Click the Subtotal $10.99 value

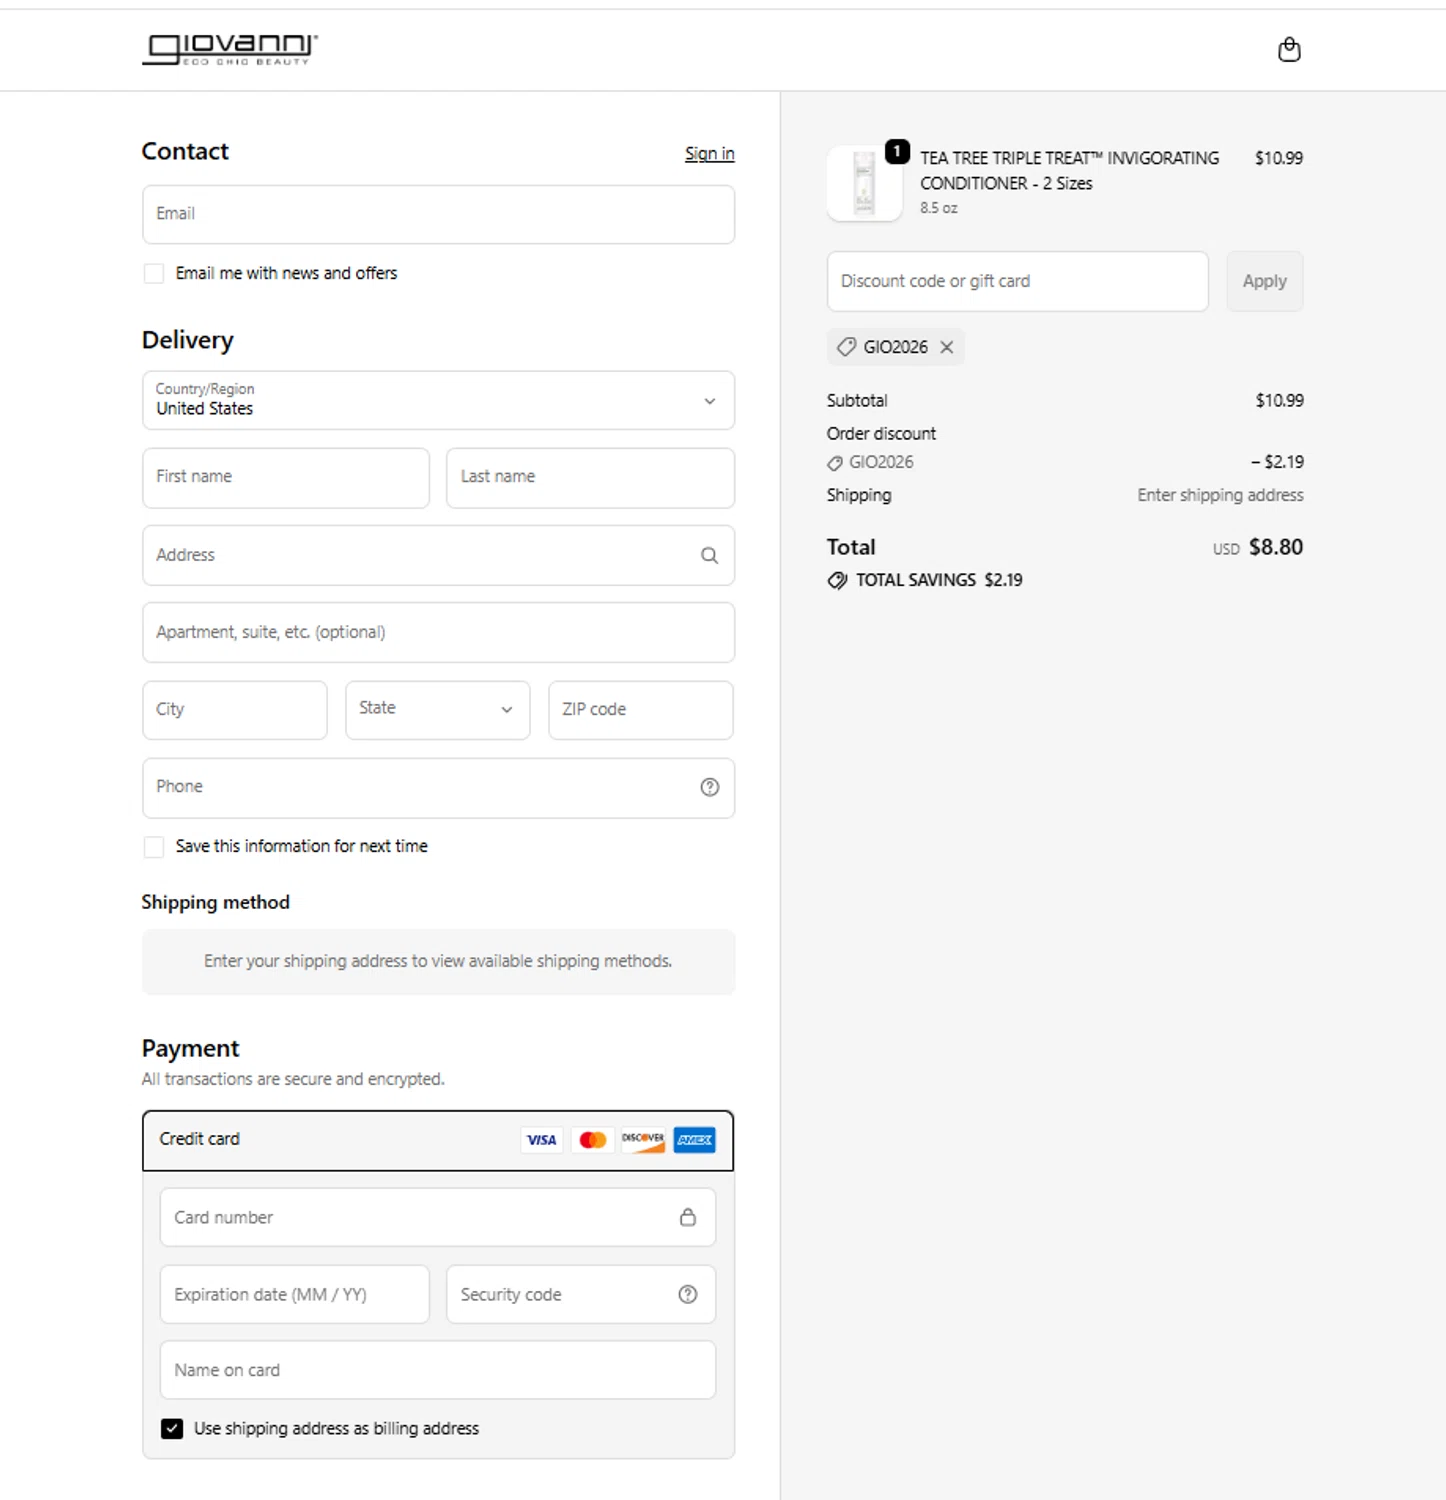(x=1280, y=400)
